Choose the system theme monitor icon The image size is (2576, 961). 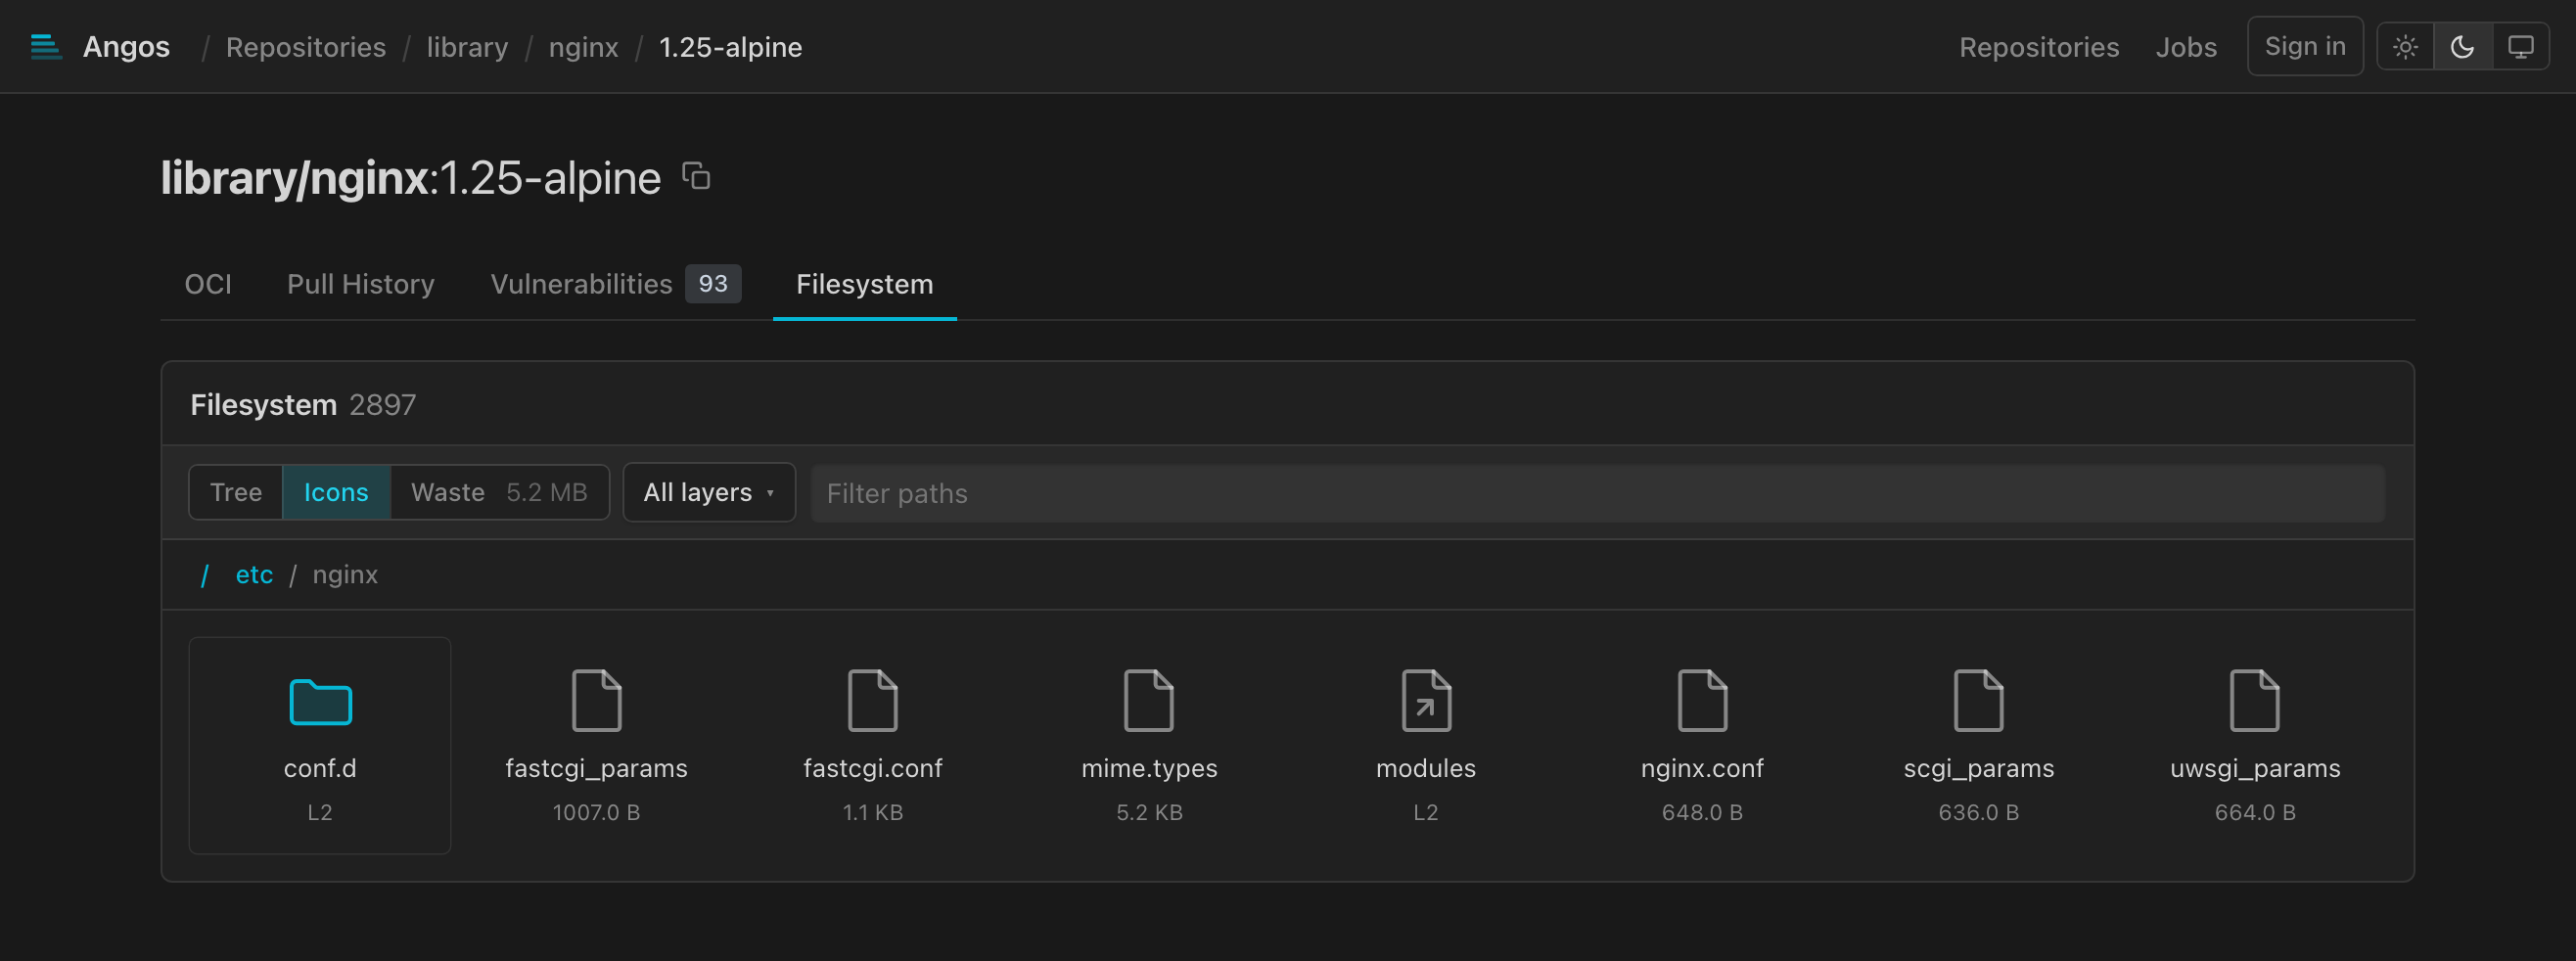point(2520,47)
